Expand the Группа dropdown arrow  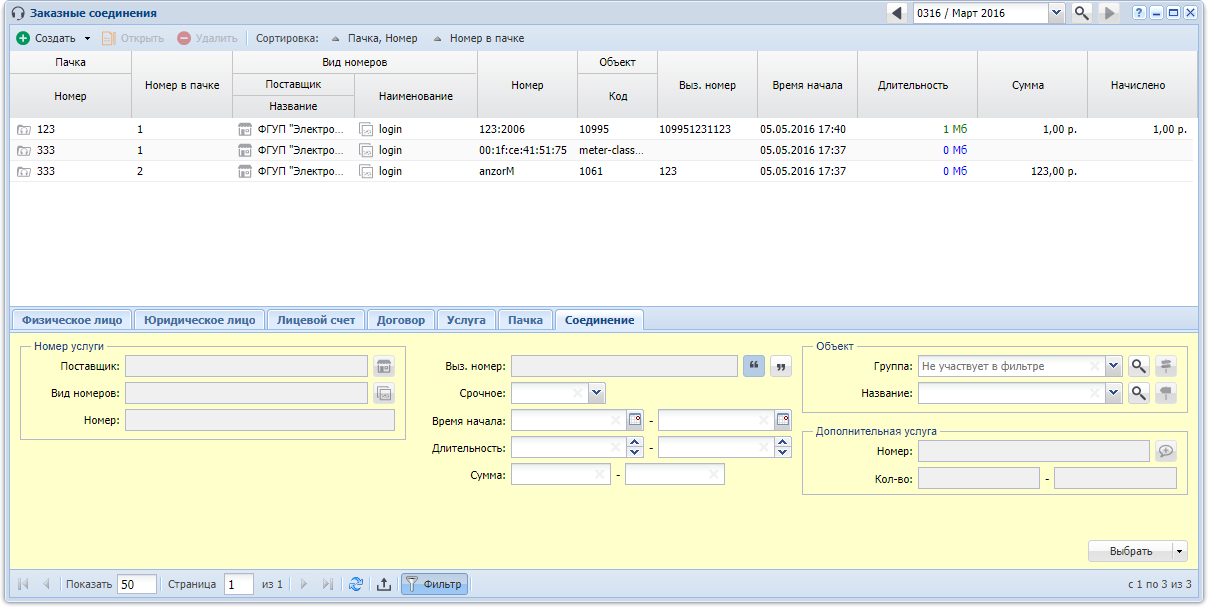[1115, 367]
